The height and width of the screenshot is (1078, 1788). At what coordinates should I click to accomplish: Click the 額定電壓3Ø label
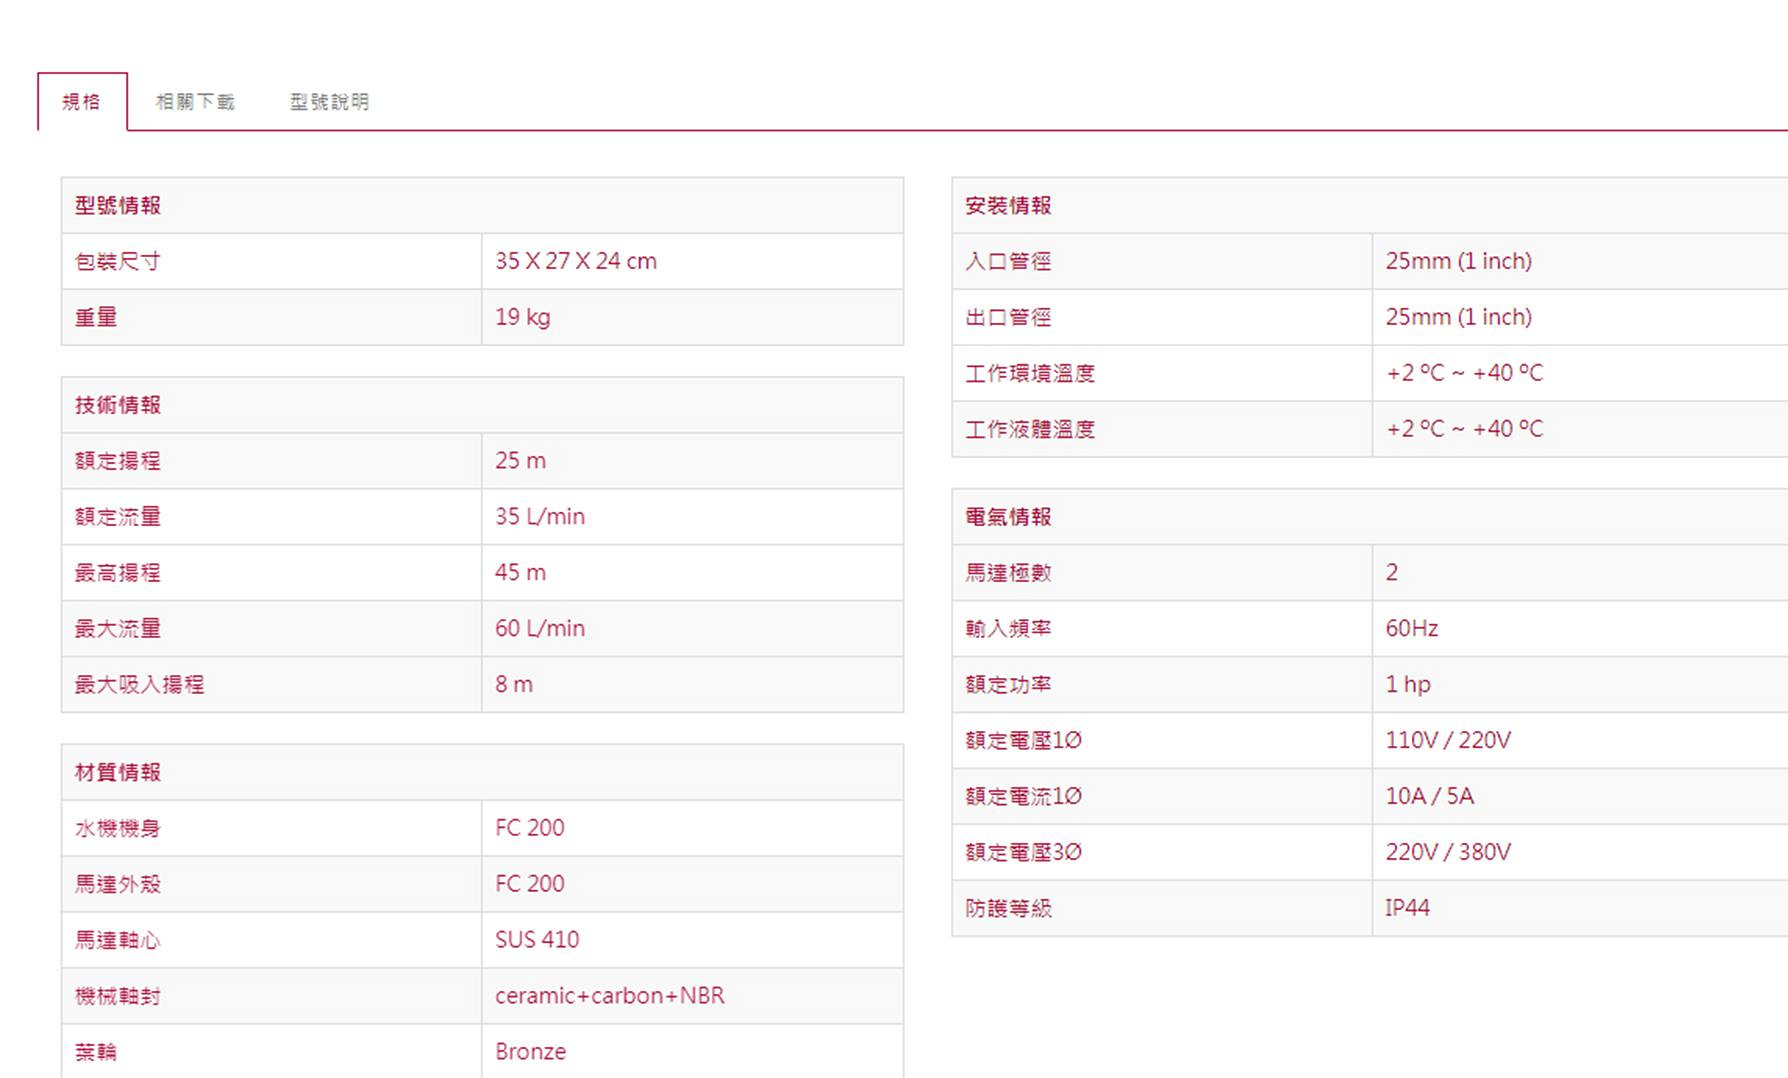1024,853
